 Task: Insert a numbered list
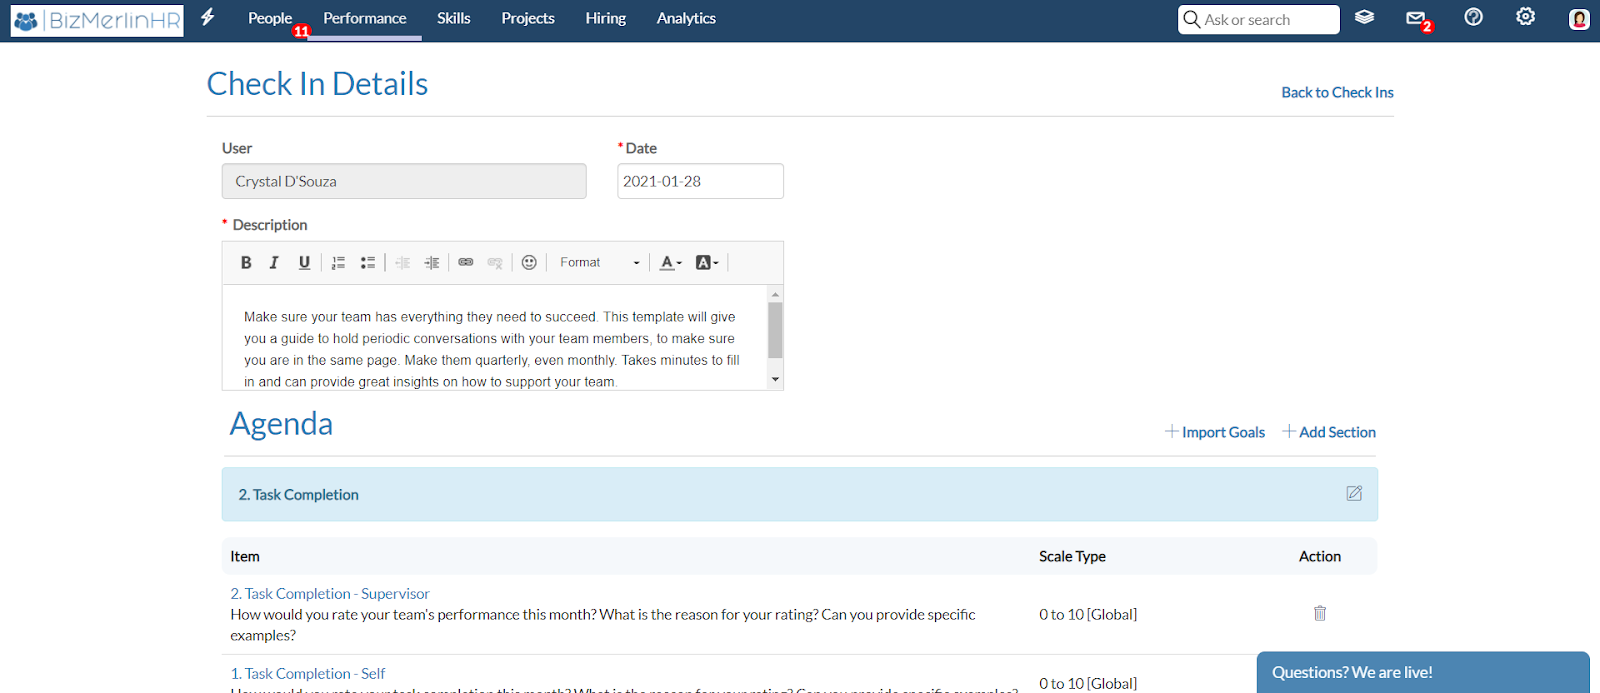pos(338,263)
